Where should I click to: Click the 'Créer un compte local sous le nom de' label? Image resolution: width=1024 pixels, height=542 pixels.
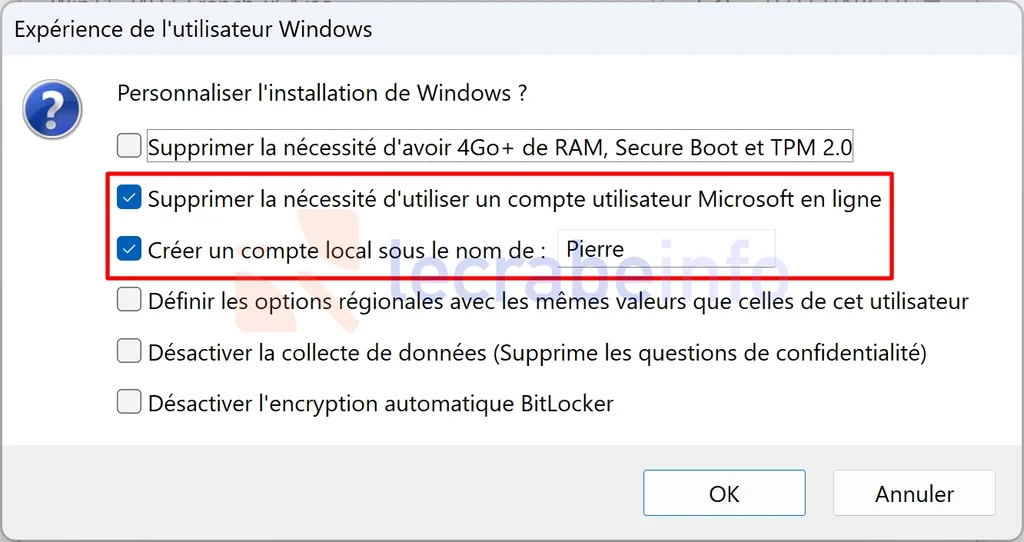[x=346, y=250]
